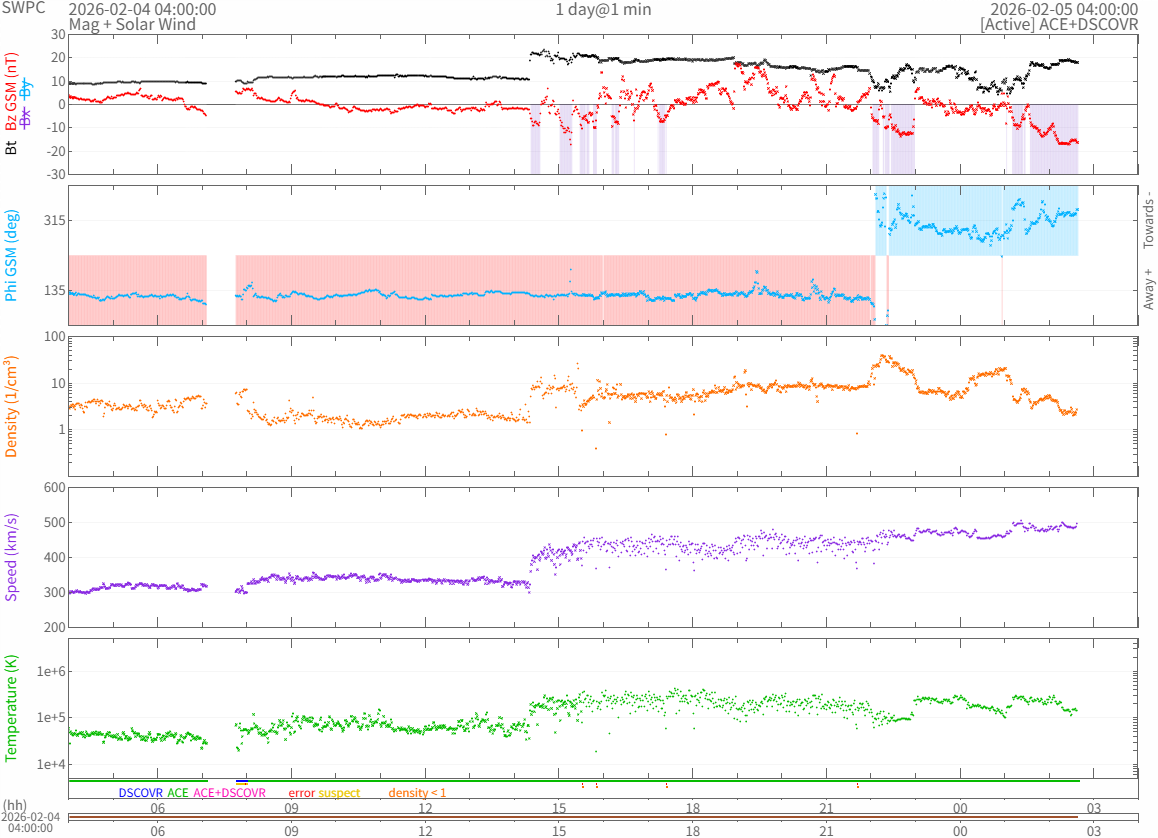The width and height of the screenshot is (1158, 838).
Task: Click the green ACE data source bar
Action: [x=573, y=780]
